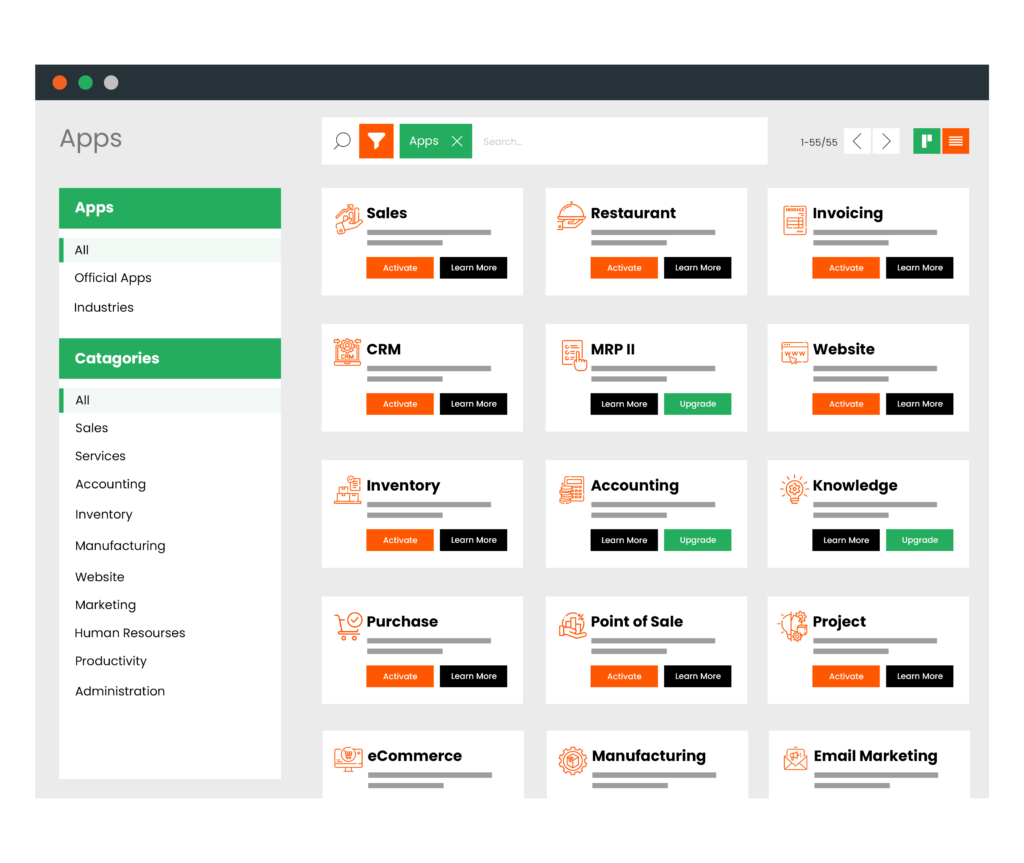Go to previous page of apps
This screenshot has height=863, width=1024.
[x=857, y=141]
